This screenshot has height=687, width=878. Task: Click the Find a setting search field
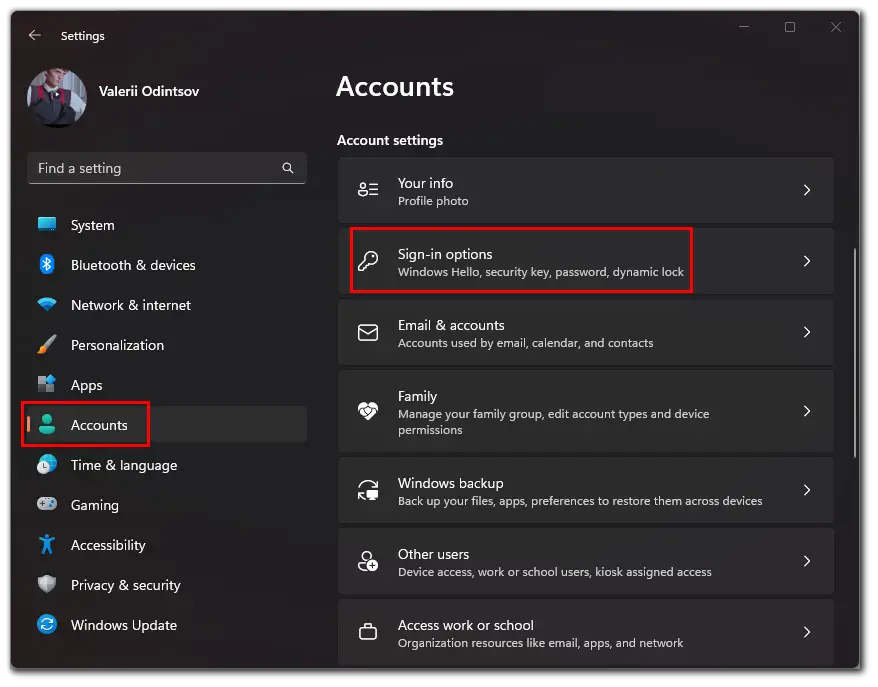[x=166, y=168]
